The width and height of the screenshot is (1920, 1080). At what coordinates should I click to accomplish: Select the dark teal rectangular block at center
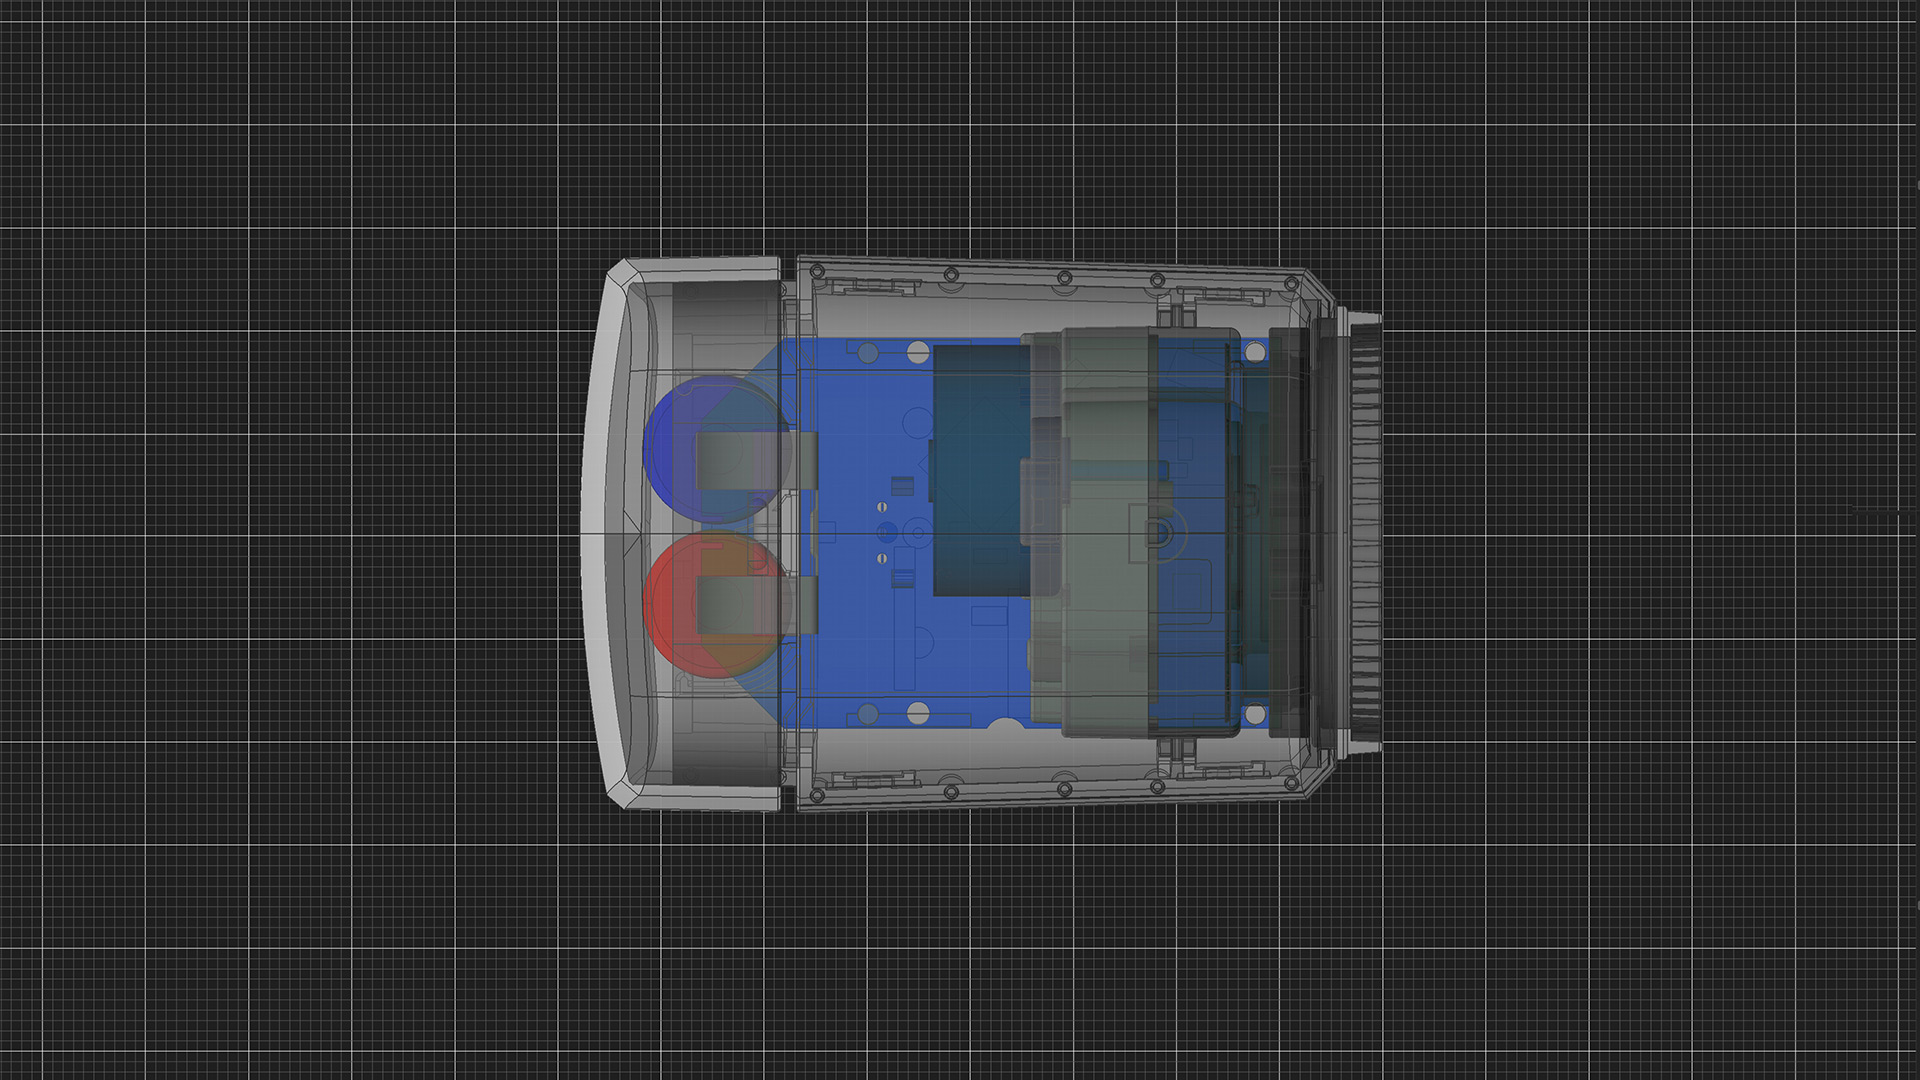point(978,470)
